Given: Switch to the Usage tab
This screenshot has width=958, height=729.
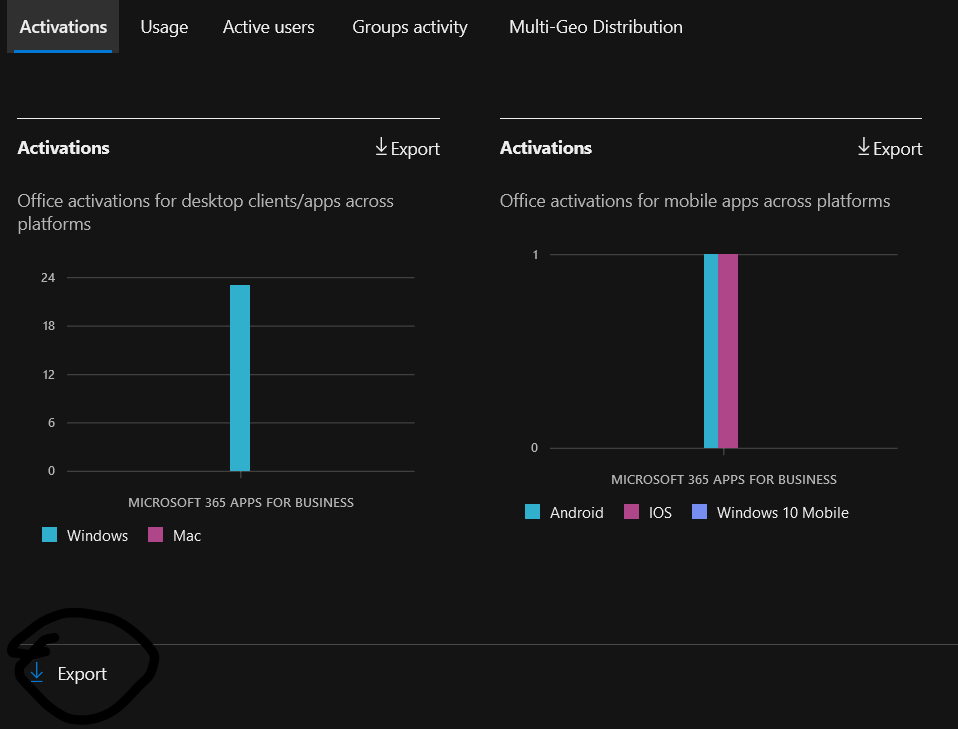Looking at the screenshot, I should tap(164, 27).
